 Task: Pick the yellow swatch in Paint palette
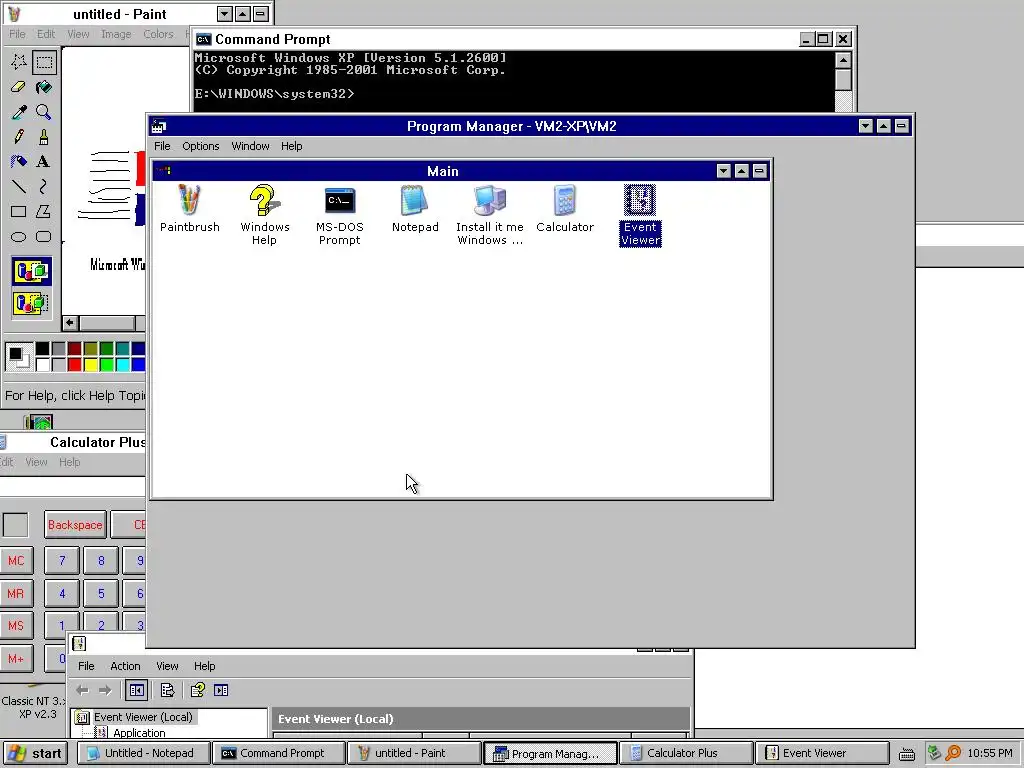click(90, 364)
